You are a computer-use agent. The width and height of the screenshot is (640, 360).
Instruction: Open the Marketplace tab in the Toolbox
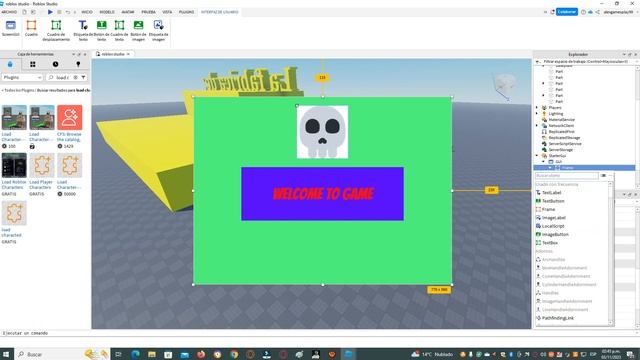pyautogui.click(x=10, y=64)
